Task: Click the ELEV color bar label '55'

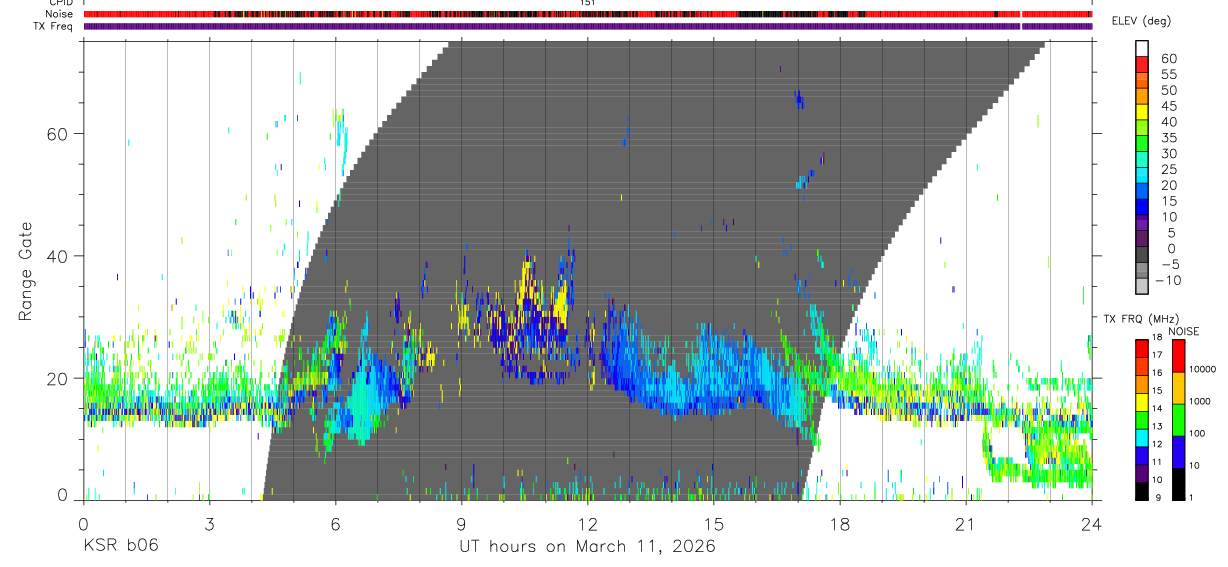Action: click(1168, 75)
